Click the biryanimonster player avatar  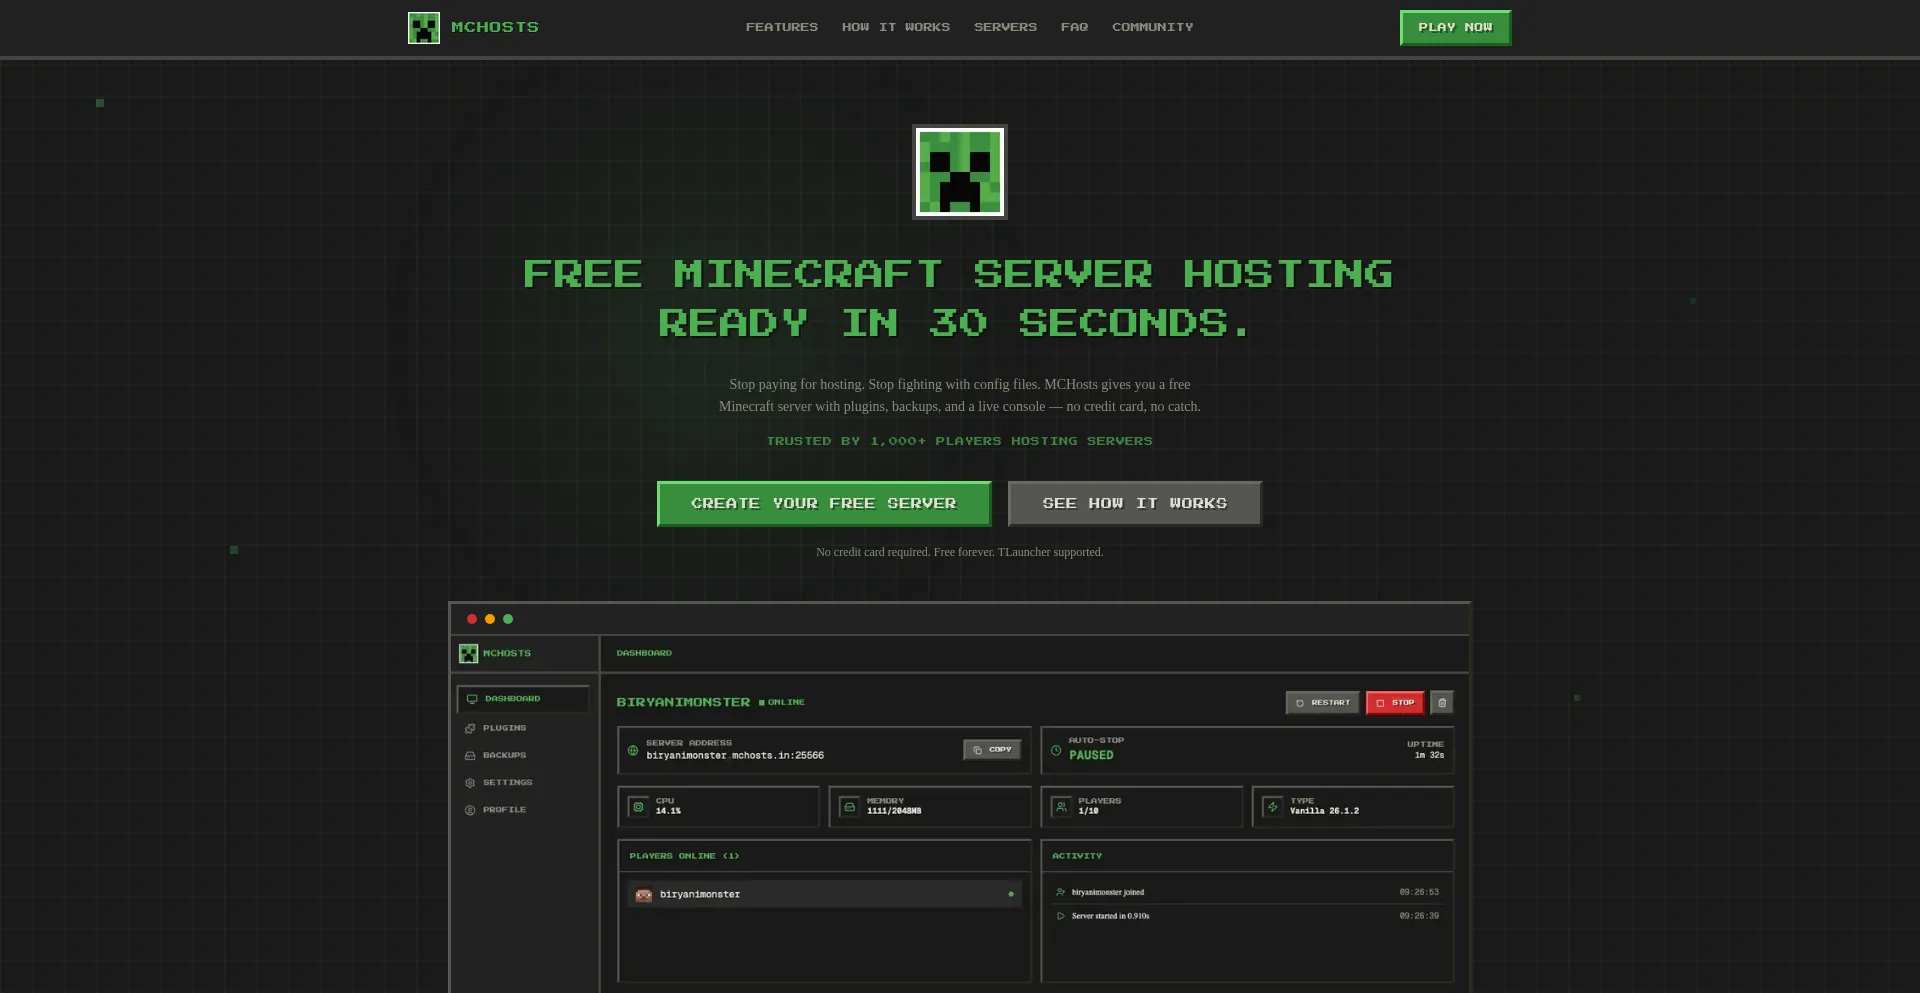click(644, 895)
